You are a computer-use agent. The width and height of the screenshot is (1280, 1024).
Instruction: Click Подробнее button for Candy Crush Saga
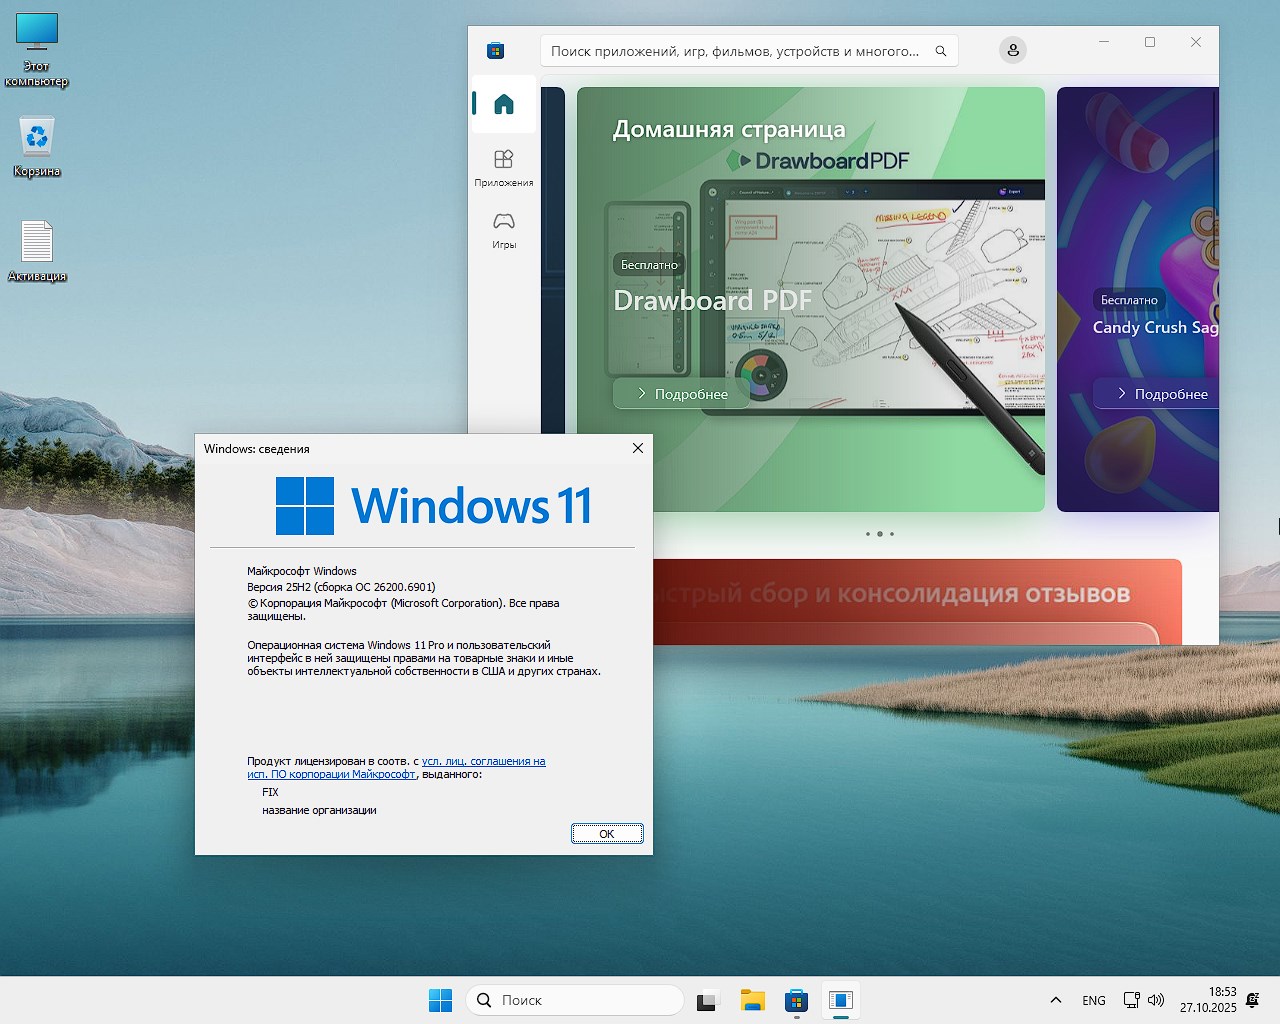tap(1162, 394)
